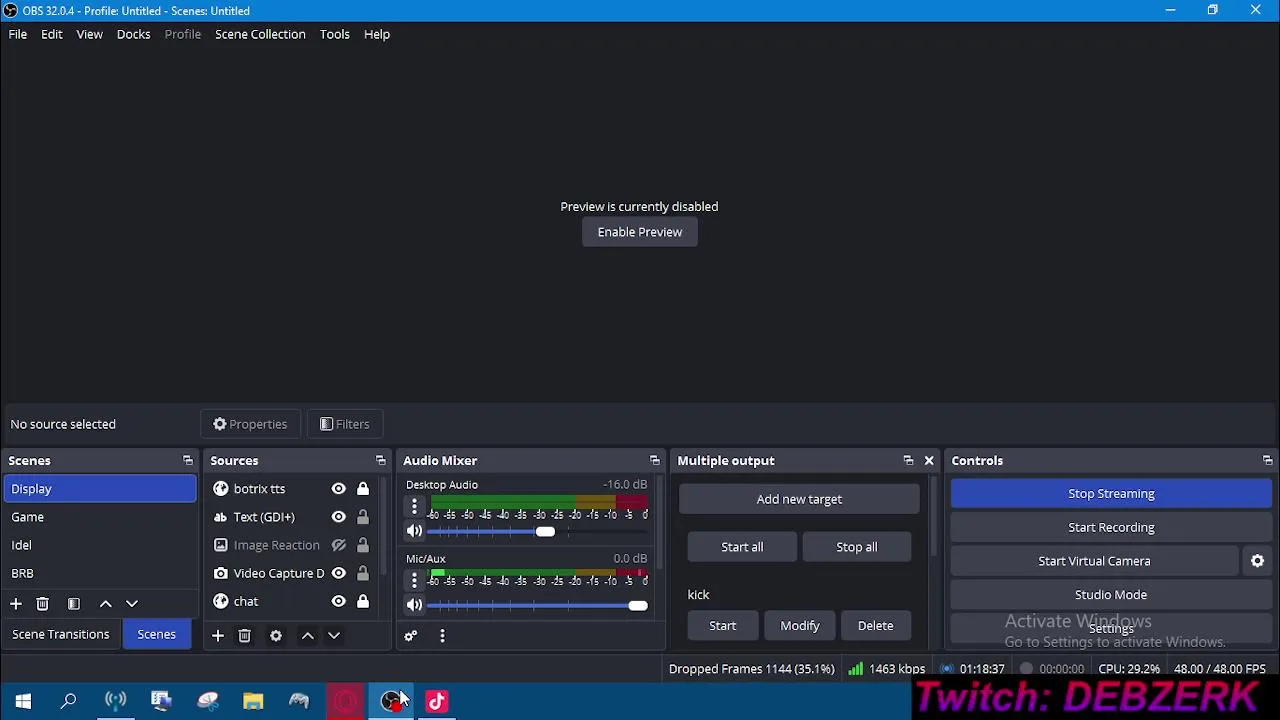The height and width of the screenshot is (720, 1280).
Task: Switch to Scenes tab
Action: point(156,634)
